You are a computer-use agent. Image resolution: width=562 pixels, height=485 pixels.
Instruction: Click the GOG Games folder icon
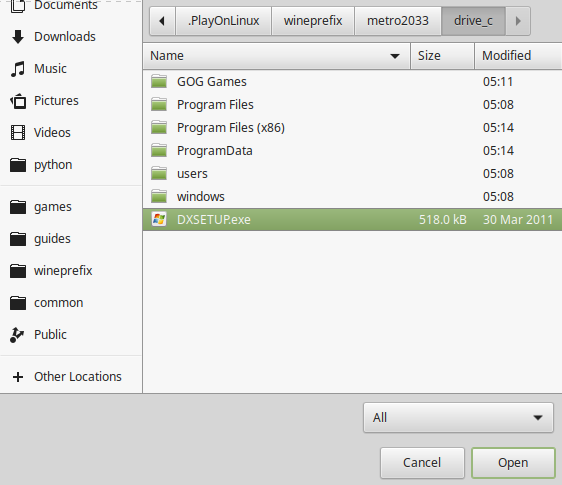pos(159,81)
